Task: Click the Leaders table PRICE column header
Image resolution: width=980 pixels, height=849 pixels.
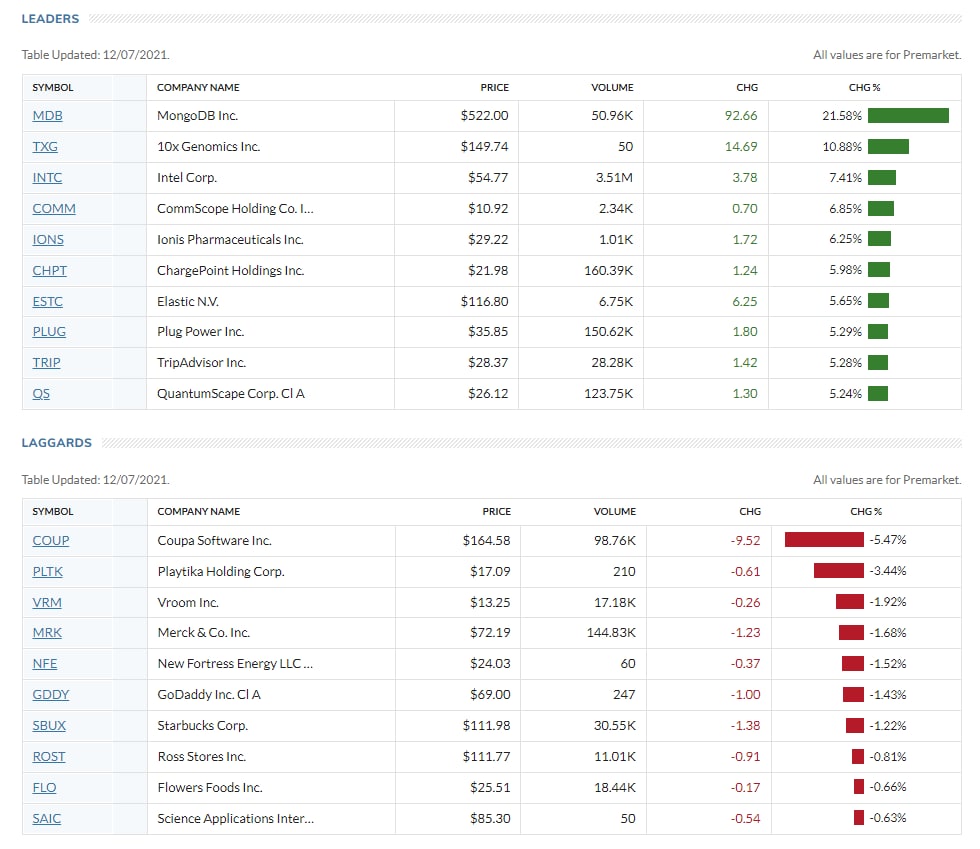Action: 495,88
